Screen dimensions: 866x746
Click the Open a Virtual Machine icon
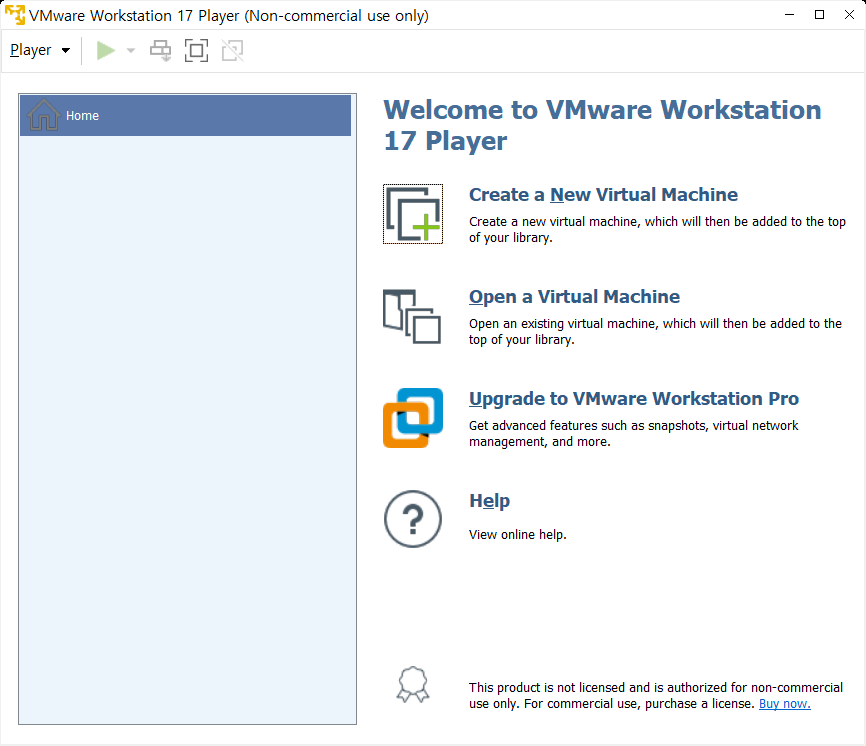[x=412, y=316]
